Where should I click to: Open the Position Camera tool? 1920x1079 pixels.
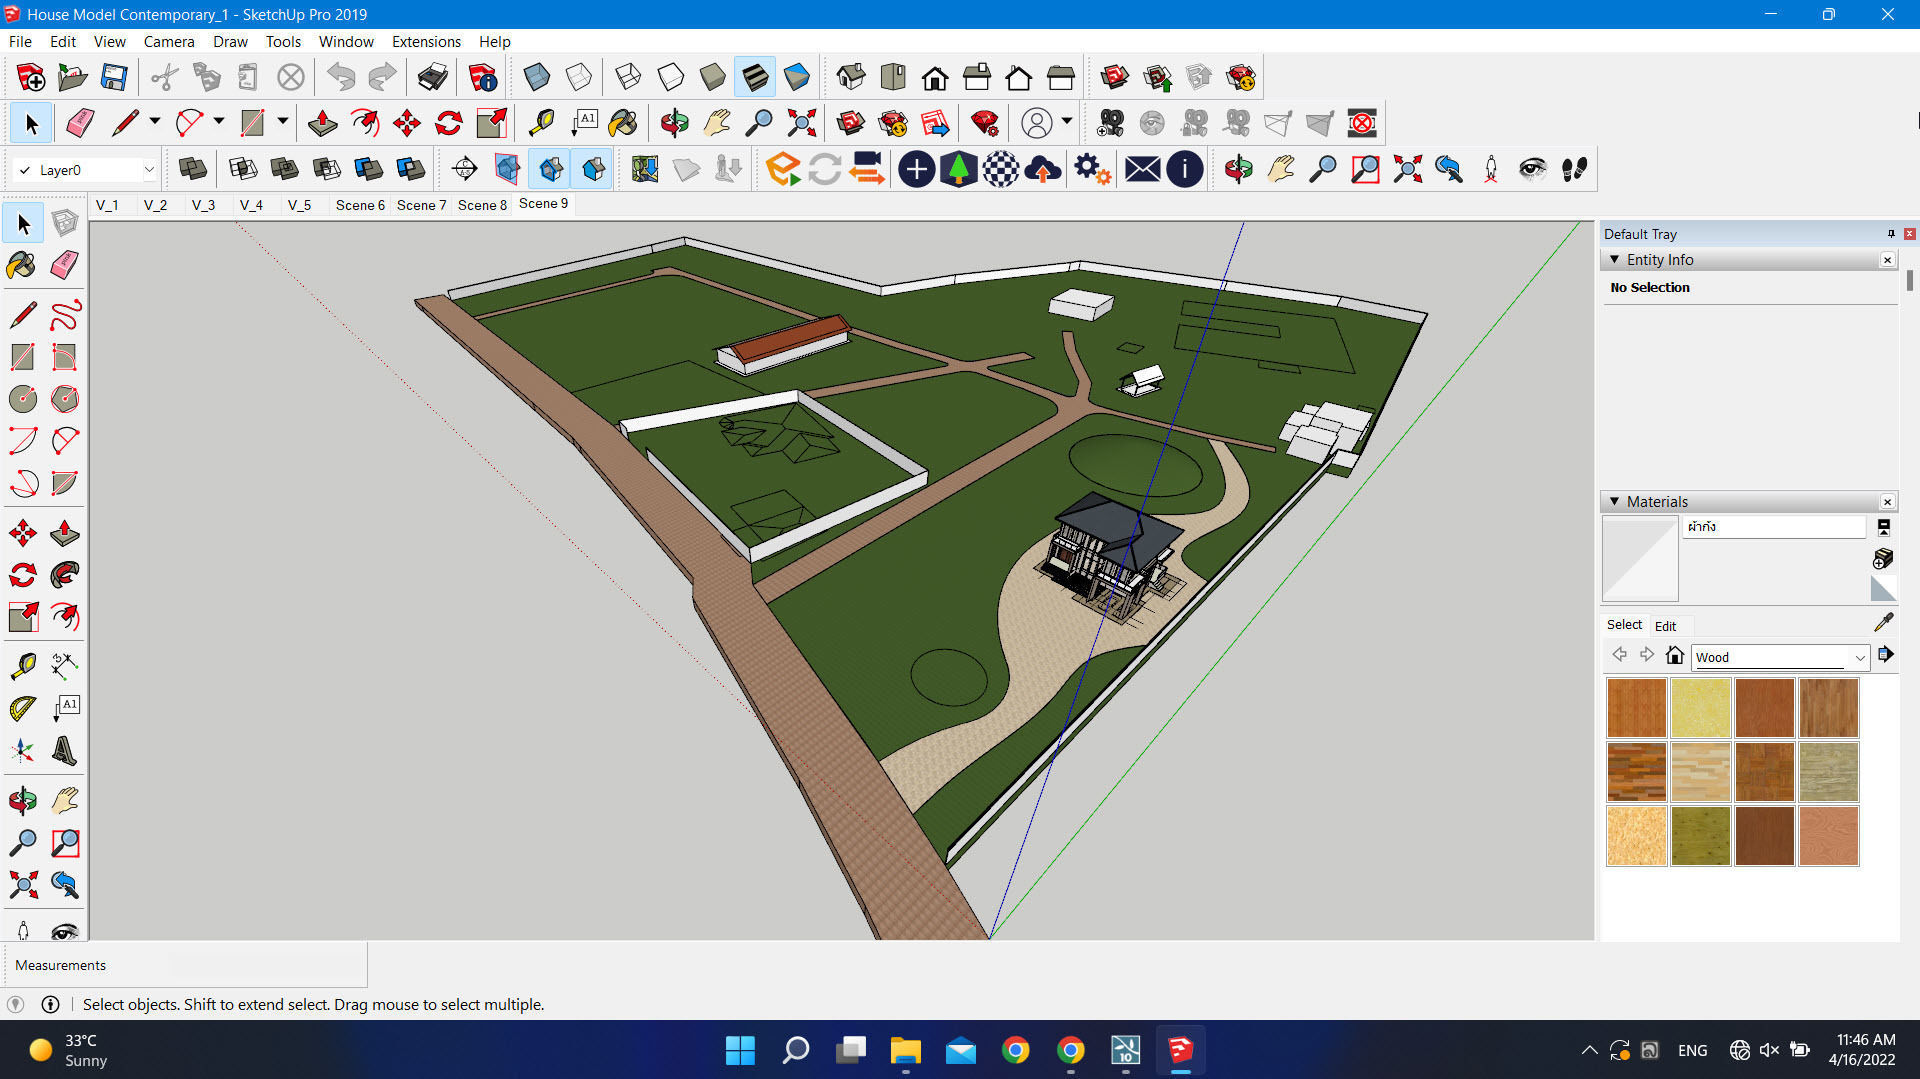[1490, 169]
